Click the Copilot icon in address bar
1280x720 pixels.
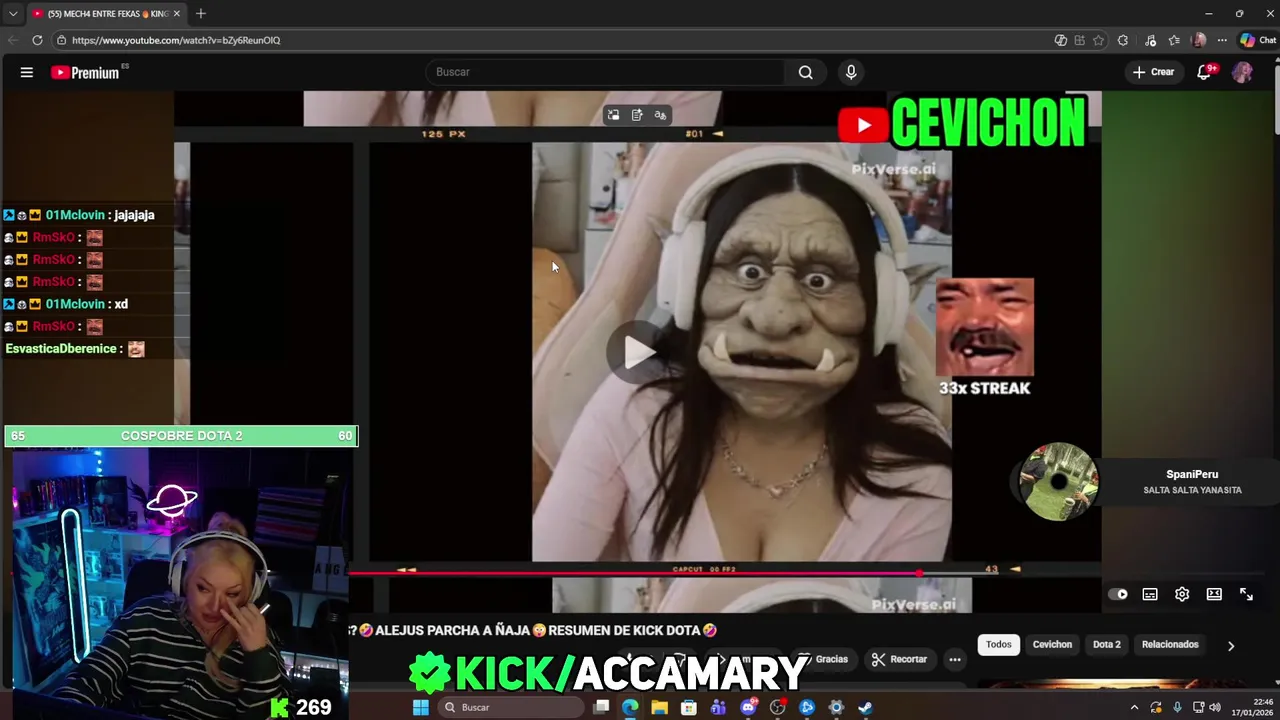pos(1060,40)
